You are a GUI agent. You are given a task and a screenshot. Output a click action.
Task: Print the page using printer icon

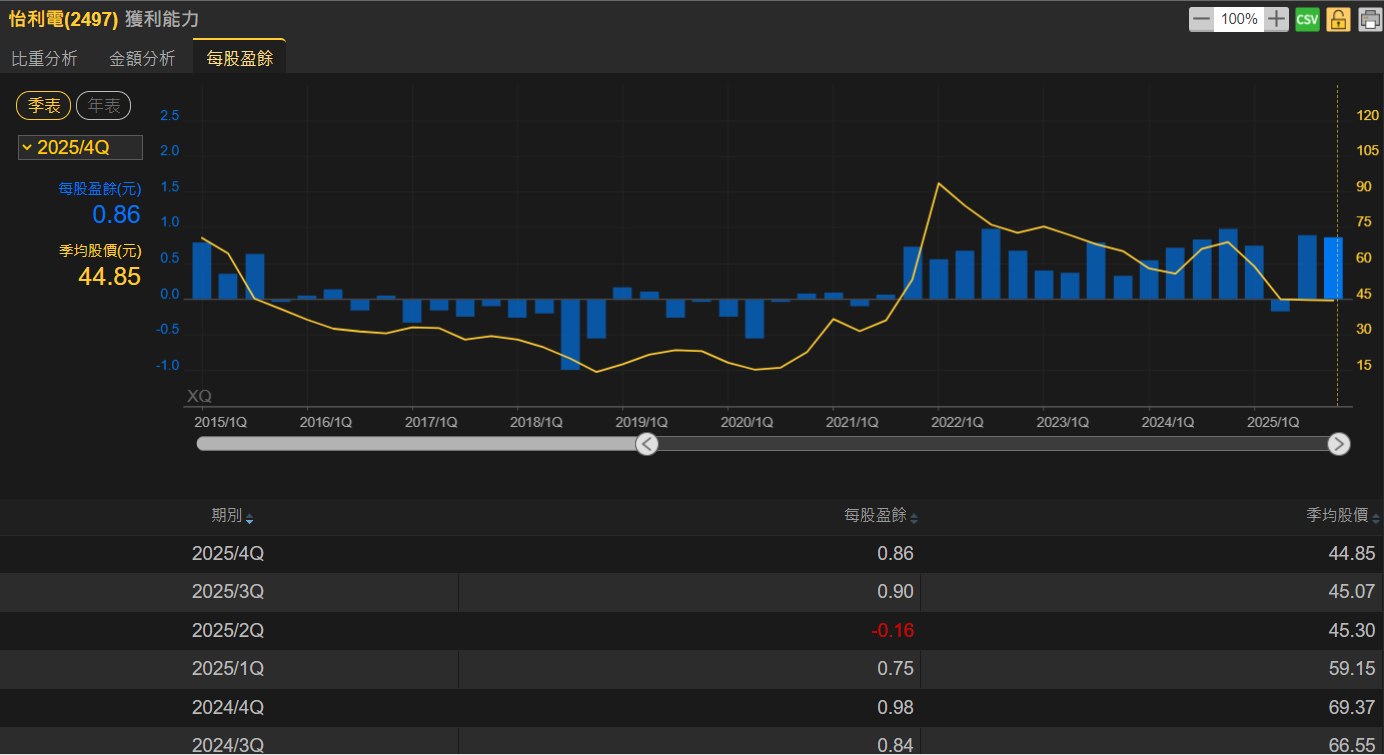point(1369,19)
